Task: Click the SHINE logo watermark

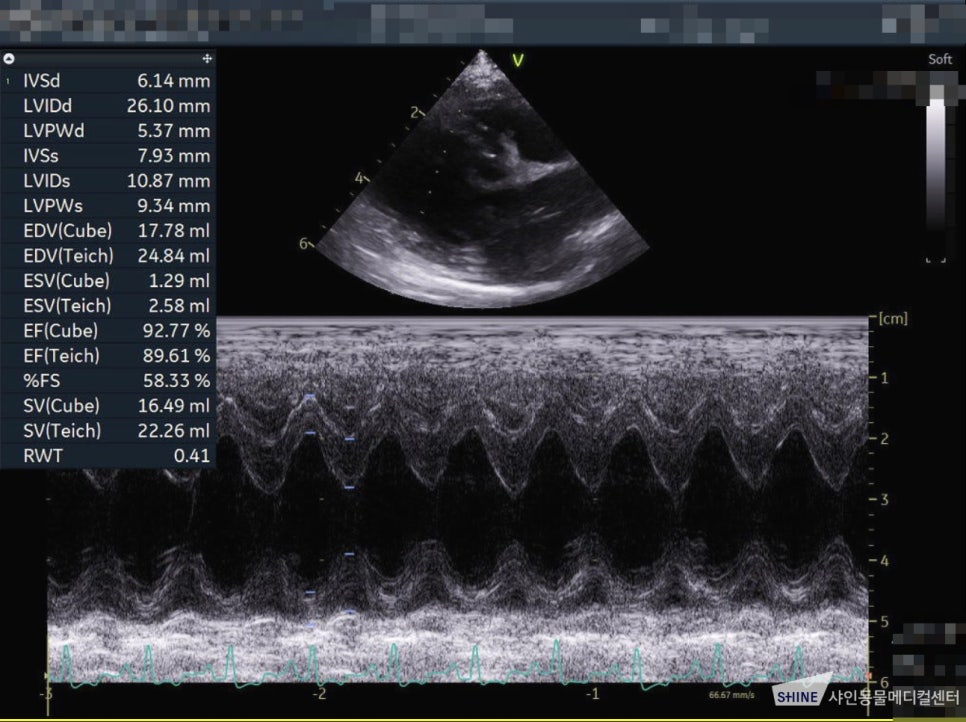Action: pos(797,696)
